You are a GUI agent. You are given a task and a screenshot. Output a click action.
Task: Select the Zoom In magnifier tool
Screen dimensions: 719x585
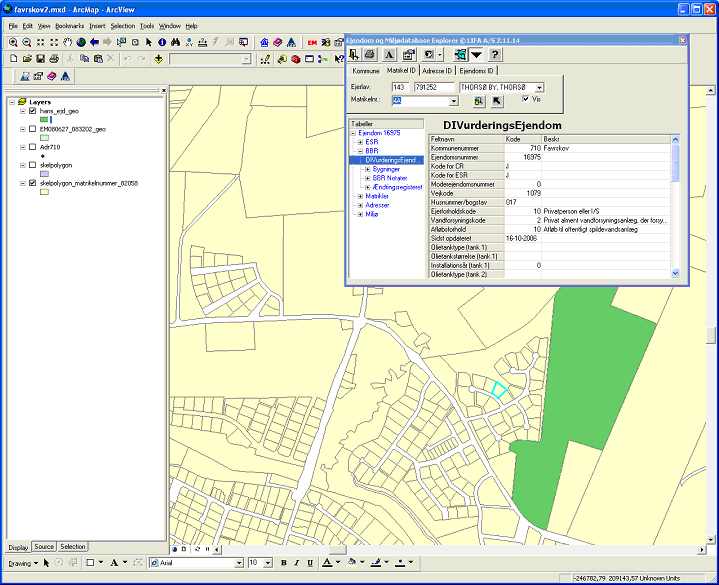(13, 42)
